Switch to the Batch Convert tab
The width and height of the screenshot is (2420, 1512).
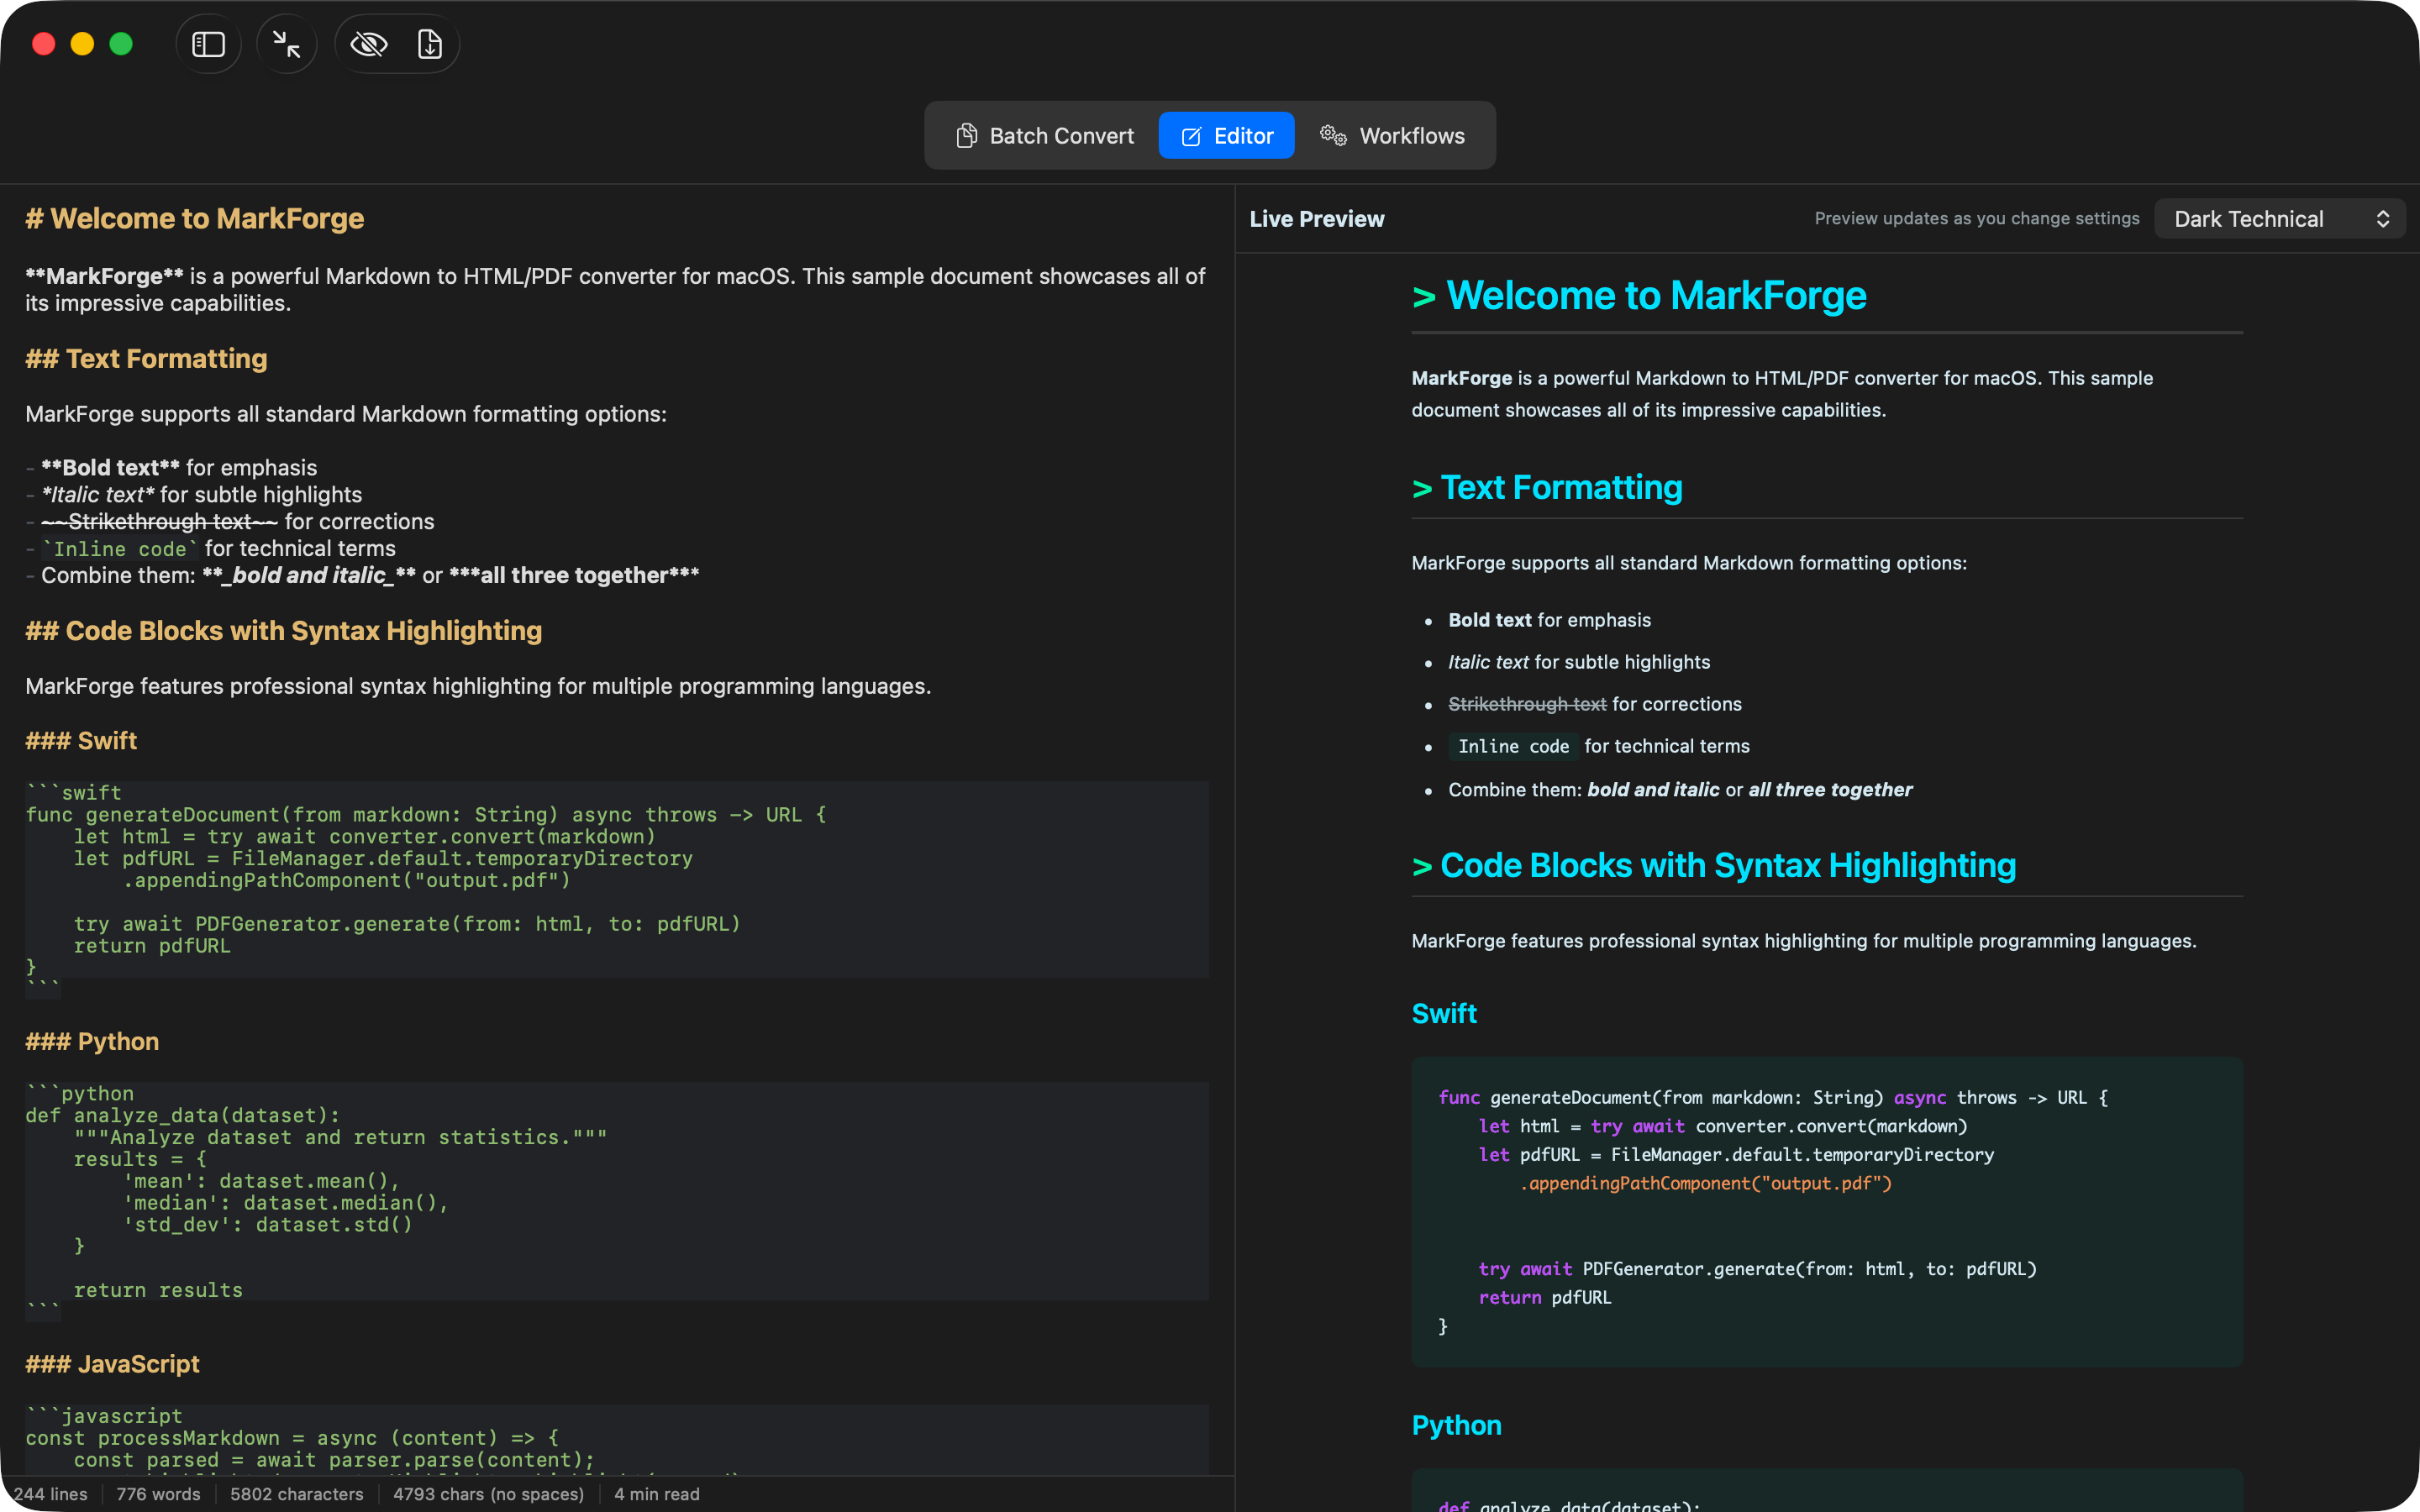pos(1045,136)
